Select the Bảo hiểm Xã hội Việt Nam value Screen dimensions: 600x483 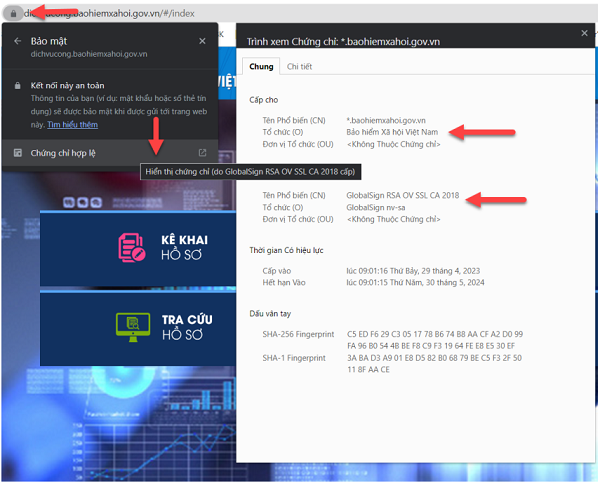click(x=392, y=132)
